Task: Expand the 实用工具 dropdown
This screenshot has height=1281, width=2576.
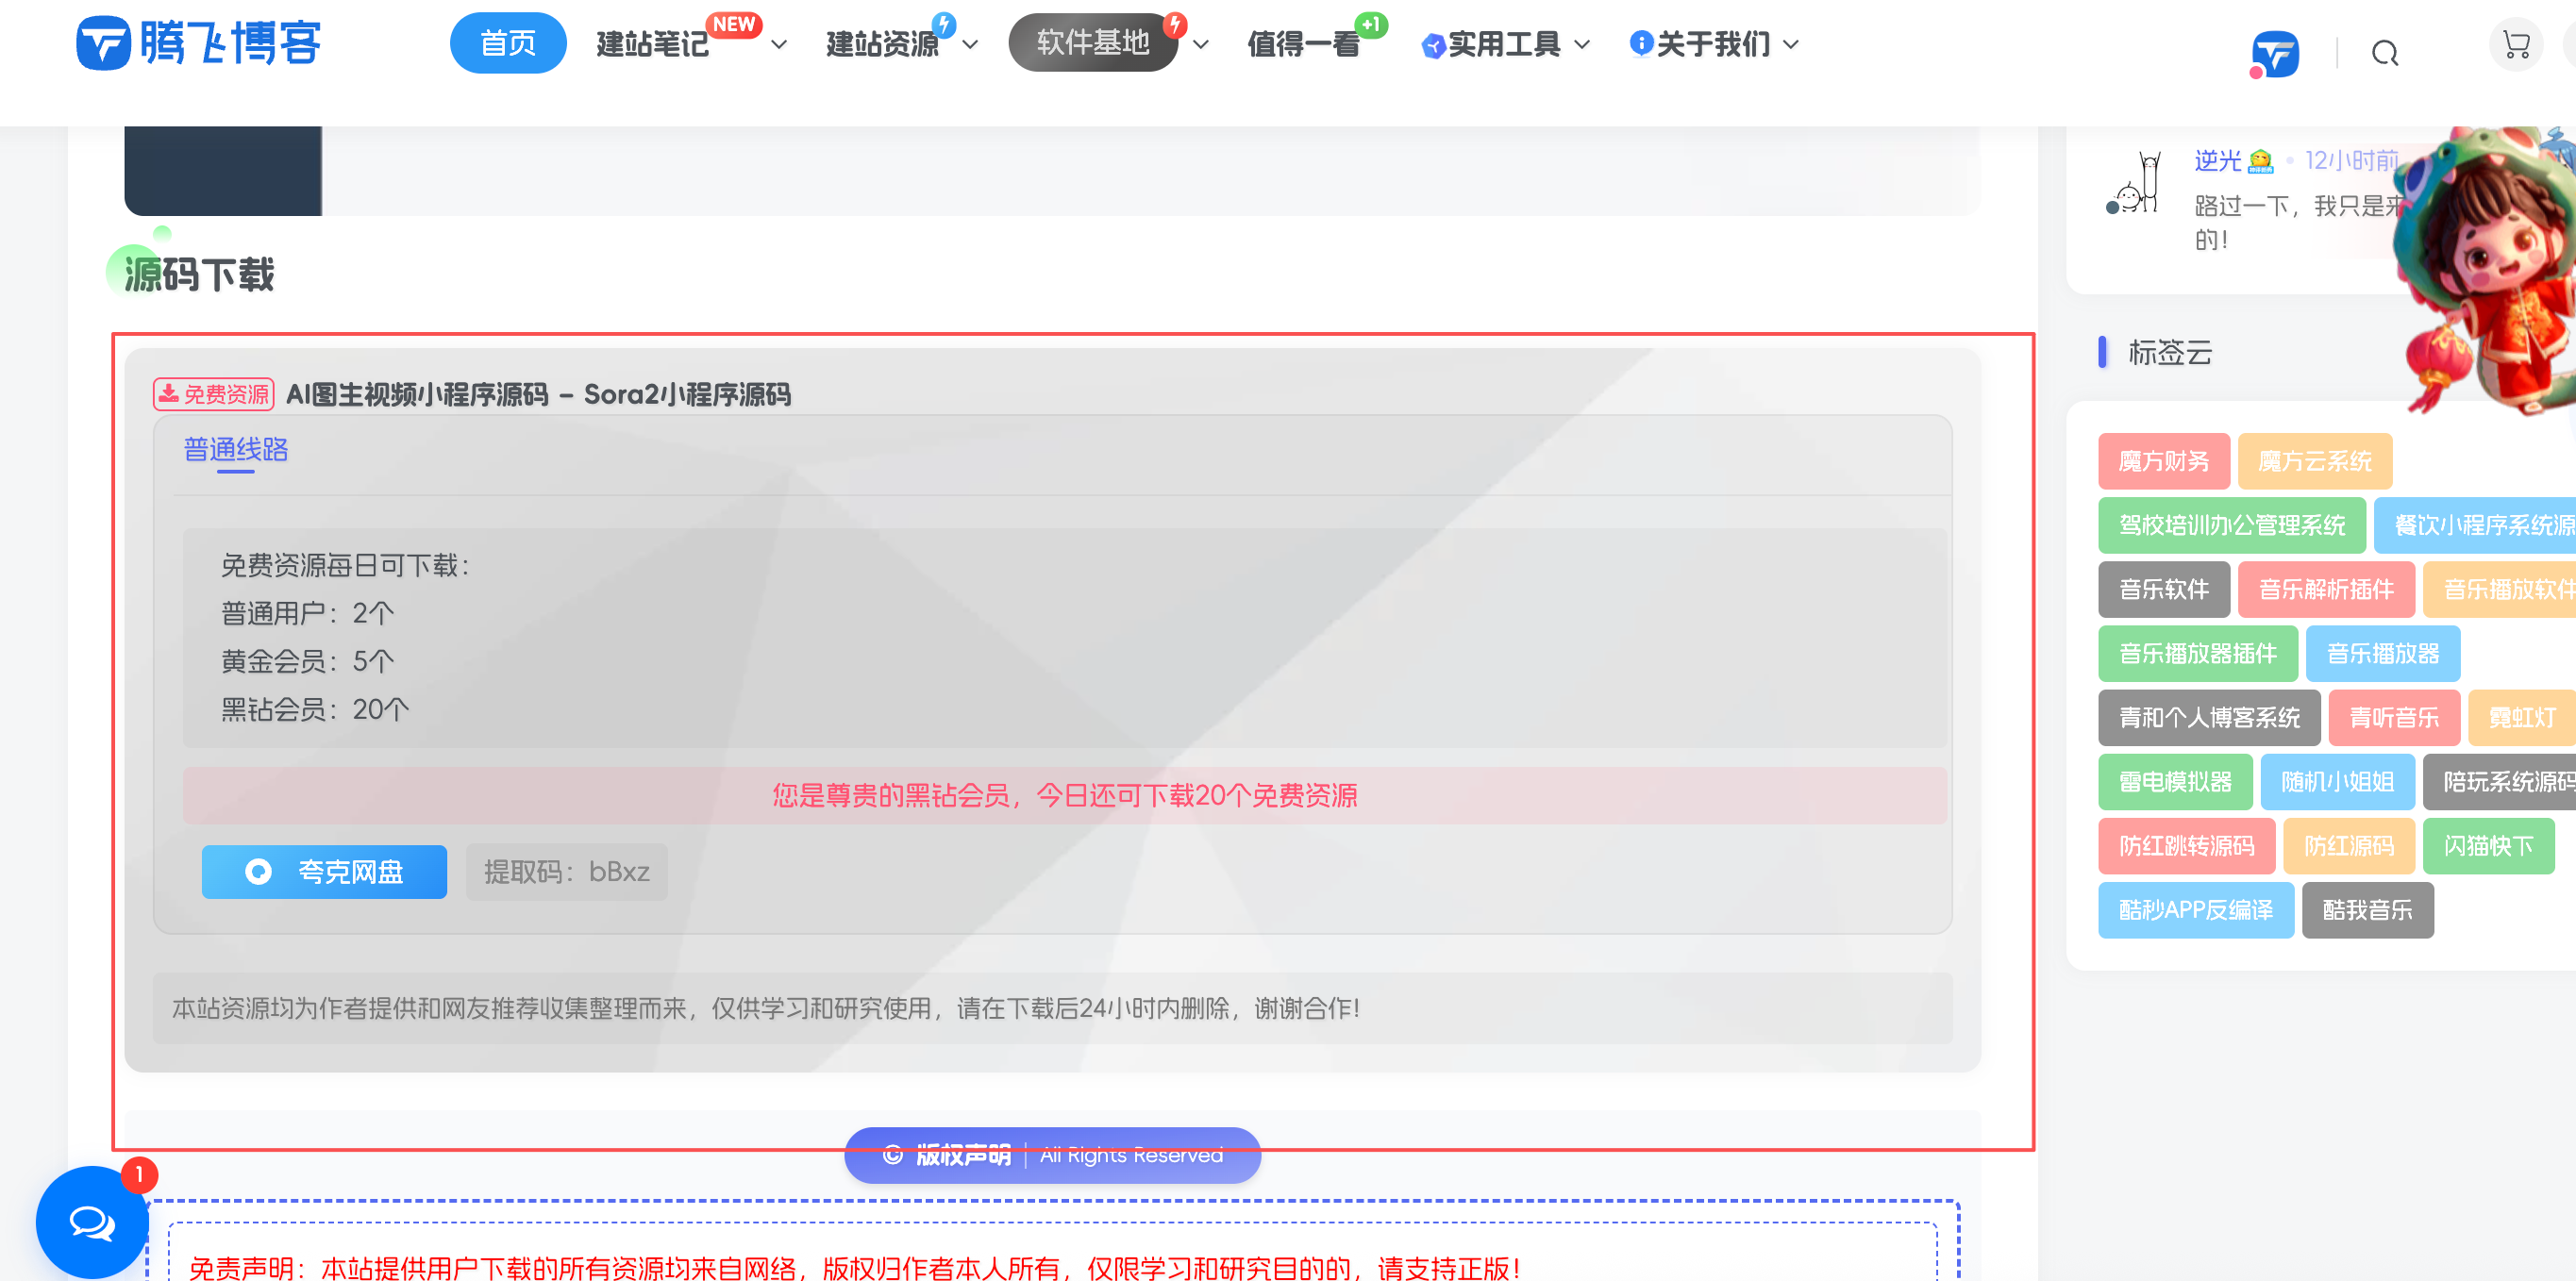Action: click(x=1583, y=46)
